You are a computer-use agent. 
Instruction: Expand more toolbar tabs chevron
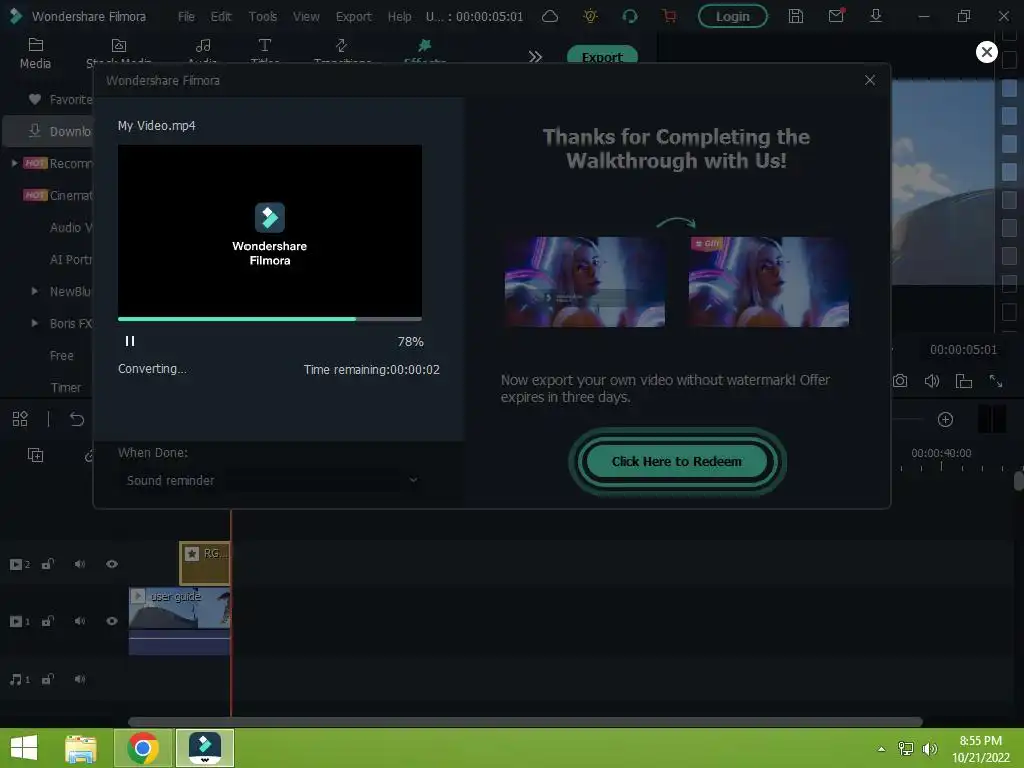coord(535,57)
